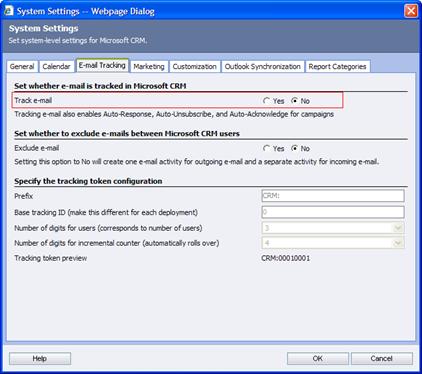Open the Report Categories tab
This screenshot has width=422, height=374.
pos(337,66)
